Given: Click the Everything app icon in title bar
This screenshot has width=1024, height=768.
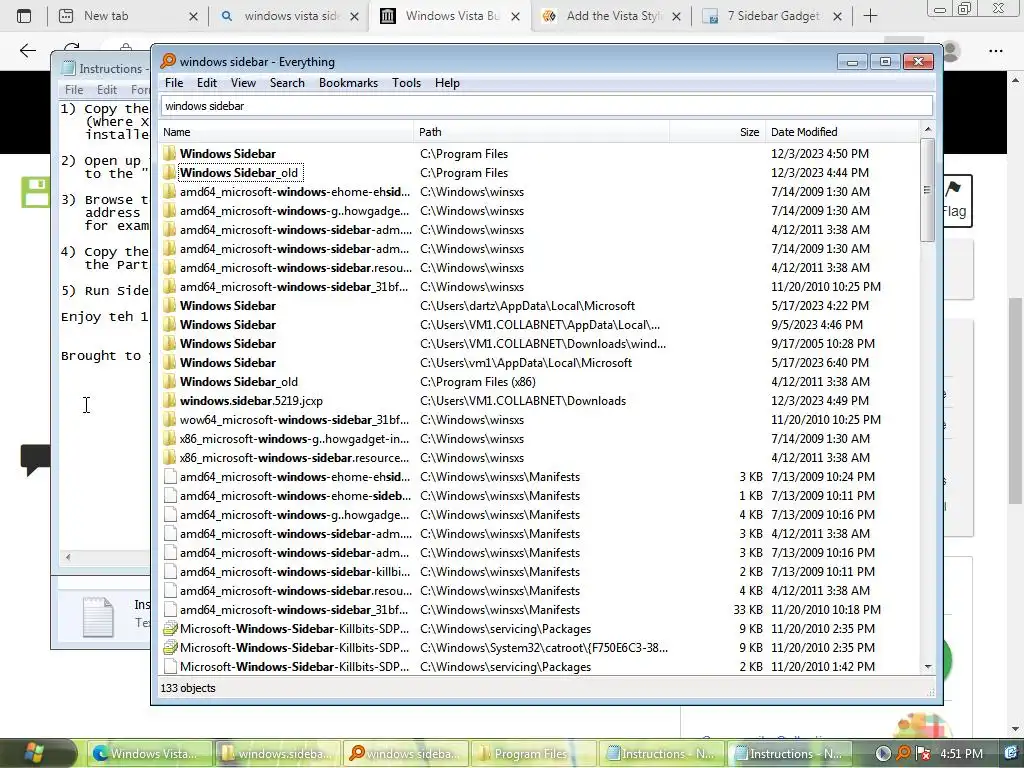Looking at the screenshot, I should [168, 61].
